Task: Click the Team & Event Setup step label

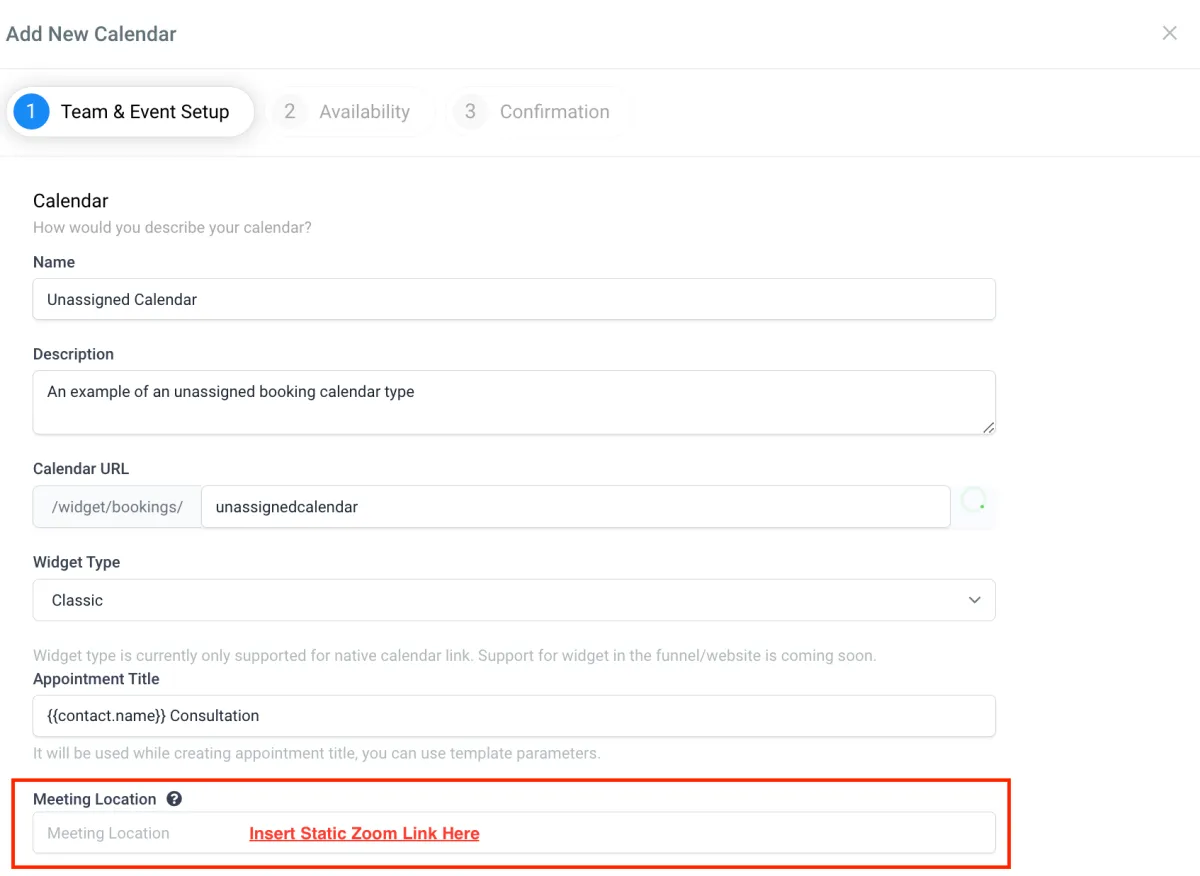Action: point(145,112)
